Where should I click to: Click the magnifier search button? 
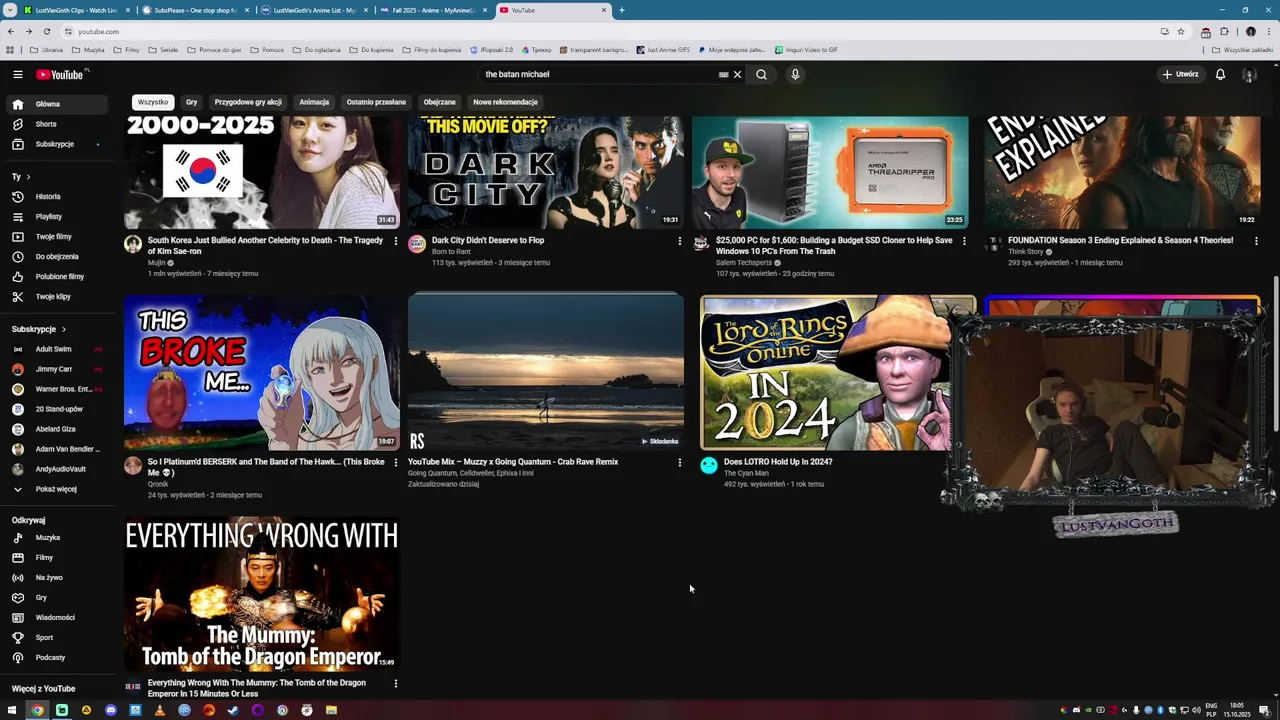pos(761,74)
